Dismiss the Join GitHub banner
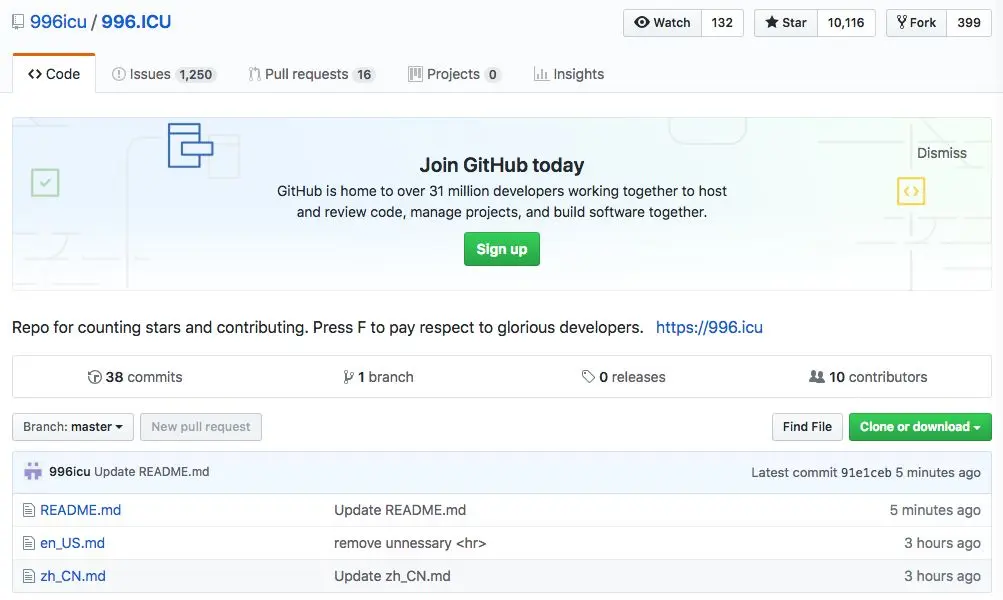Screen dimensions: 1003x600 coord(942,153)
